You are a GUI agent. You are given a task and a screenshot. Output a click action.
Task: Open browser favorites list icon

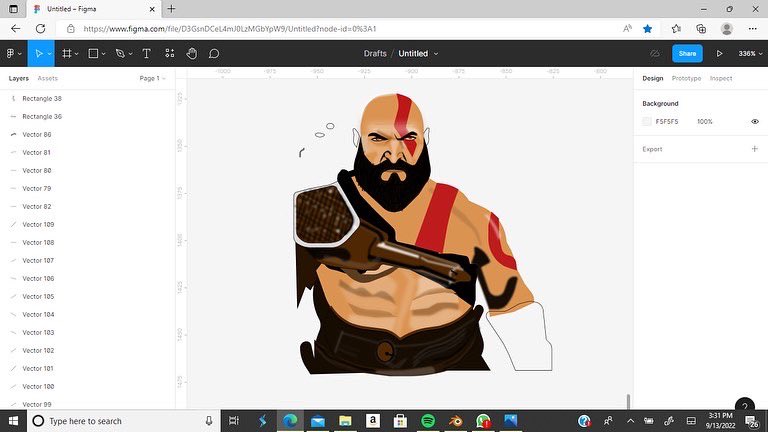coord(676,29)
